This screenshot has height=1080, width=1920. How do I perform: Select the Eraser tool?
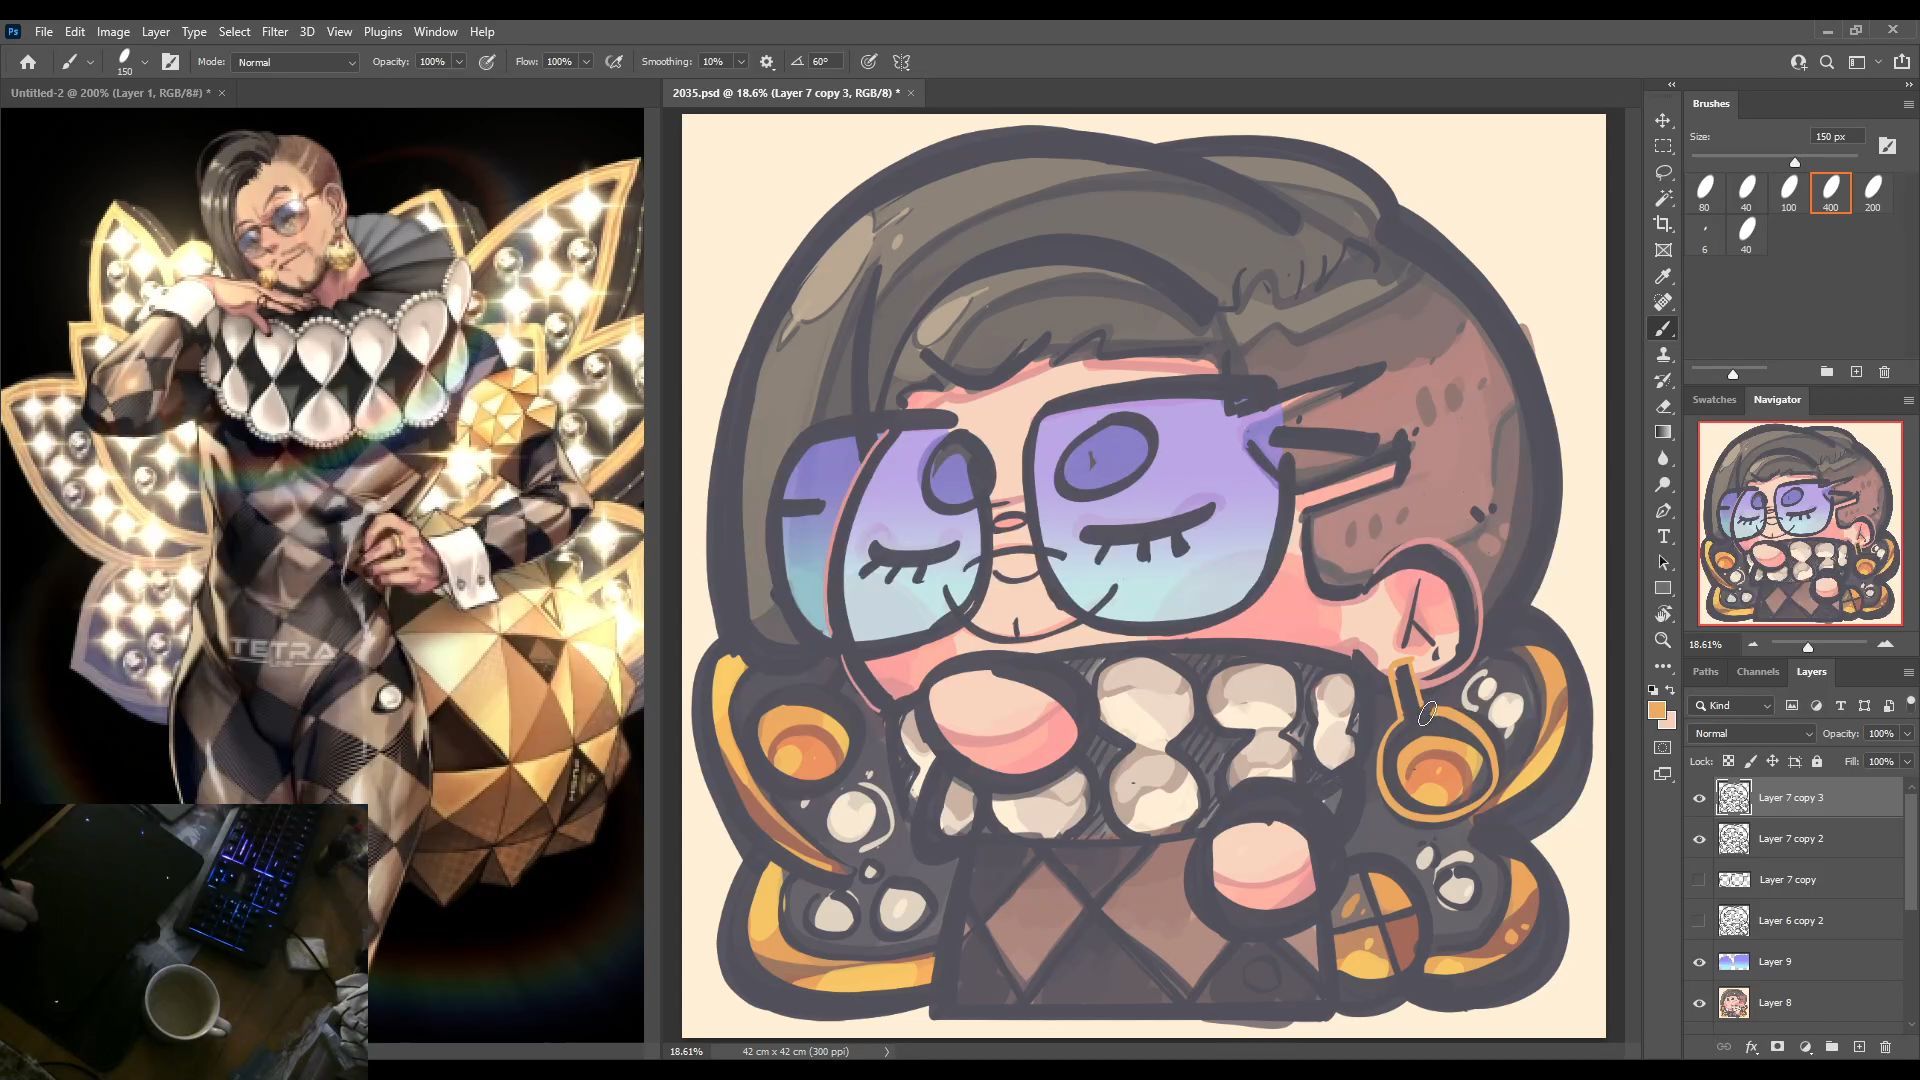pyautogui.click(x=1663, y=406)
